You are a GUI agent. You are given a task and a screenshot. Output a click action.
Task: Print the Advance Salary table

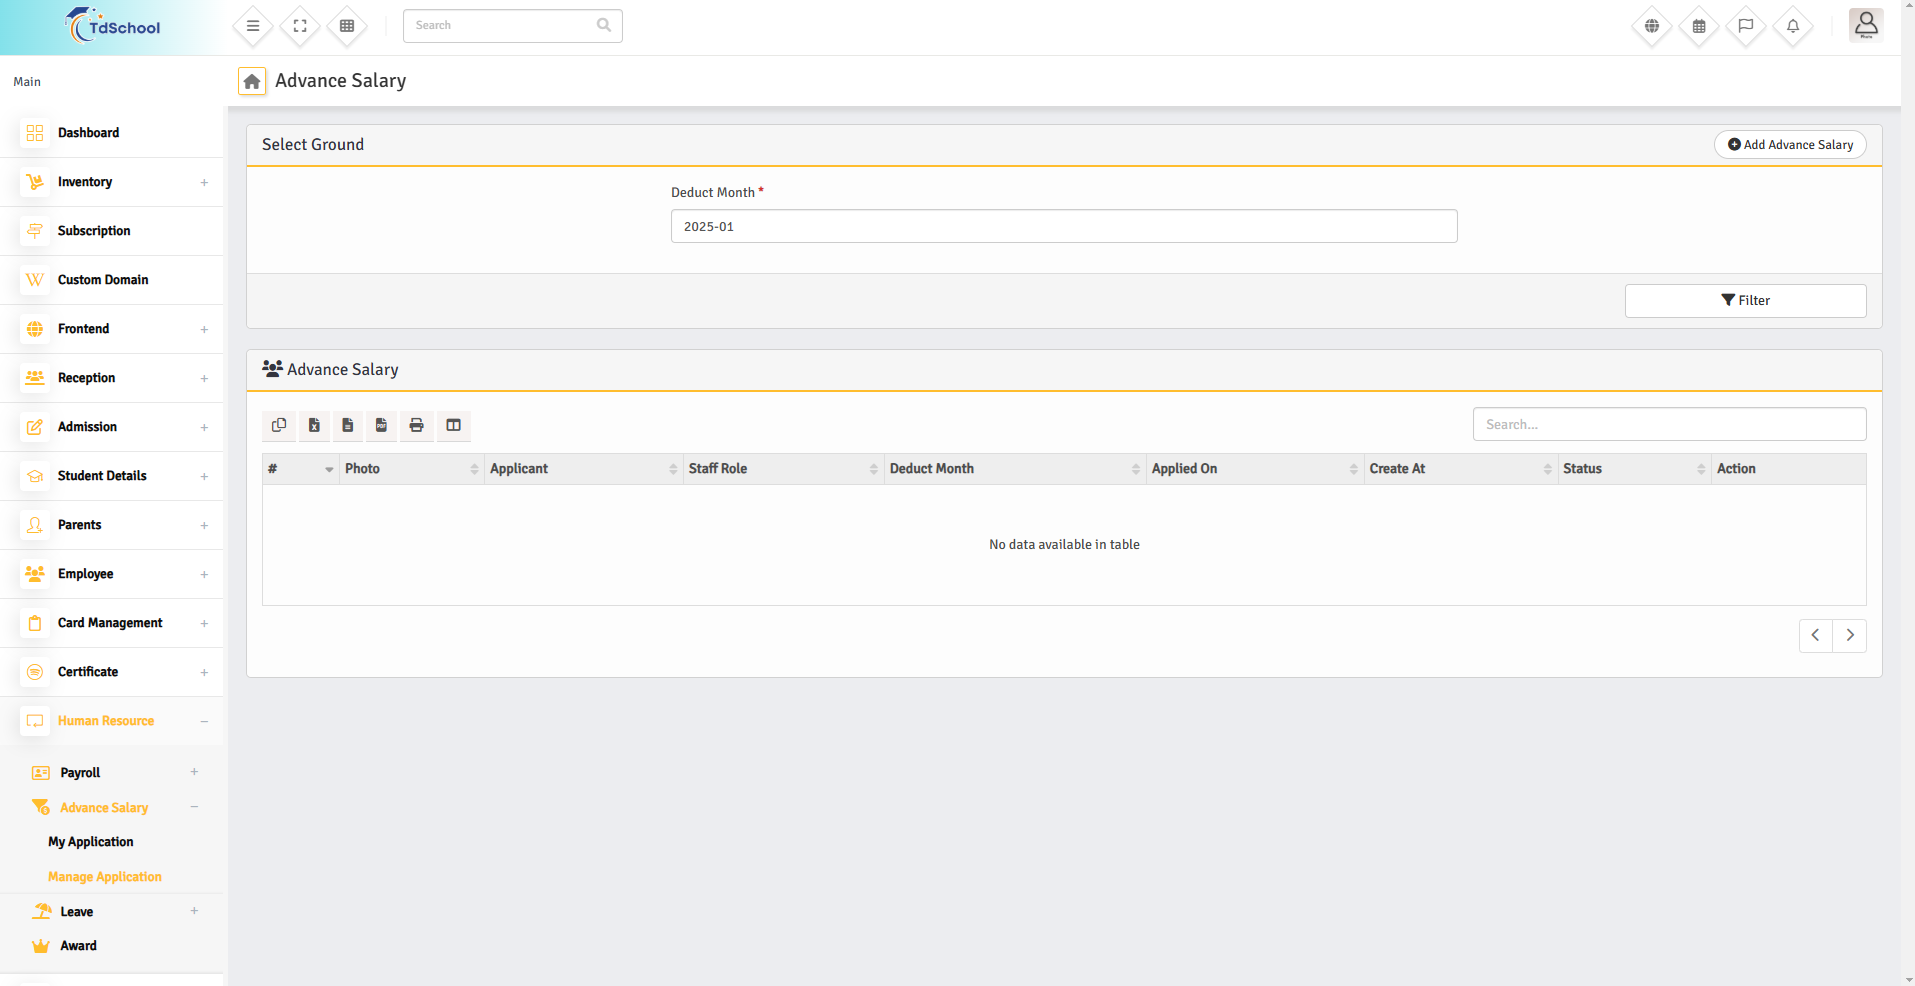tap(416, 425)
